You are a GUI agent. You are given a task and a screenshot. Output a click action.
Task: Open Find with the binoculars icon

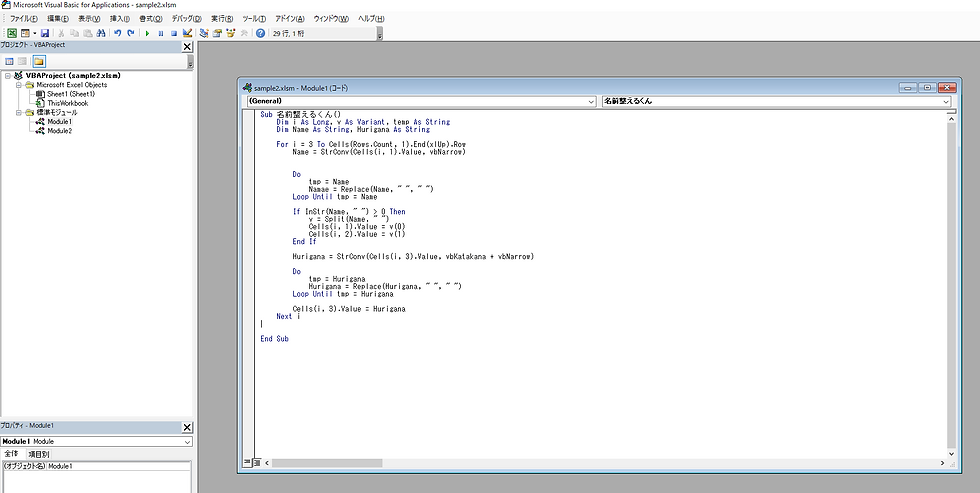[101, 33]
